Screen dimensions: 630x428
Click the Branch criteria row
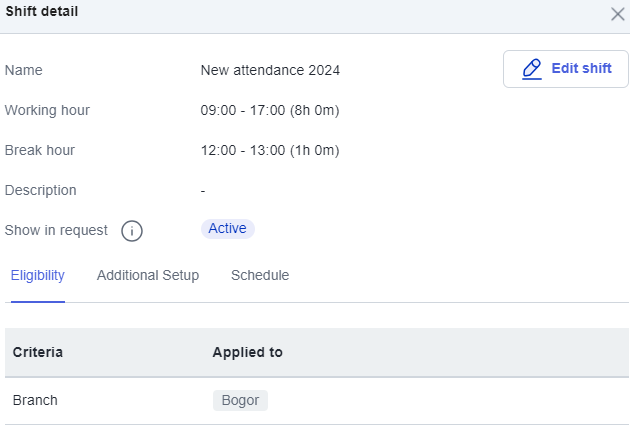coord(317,401)
